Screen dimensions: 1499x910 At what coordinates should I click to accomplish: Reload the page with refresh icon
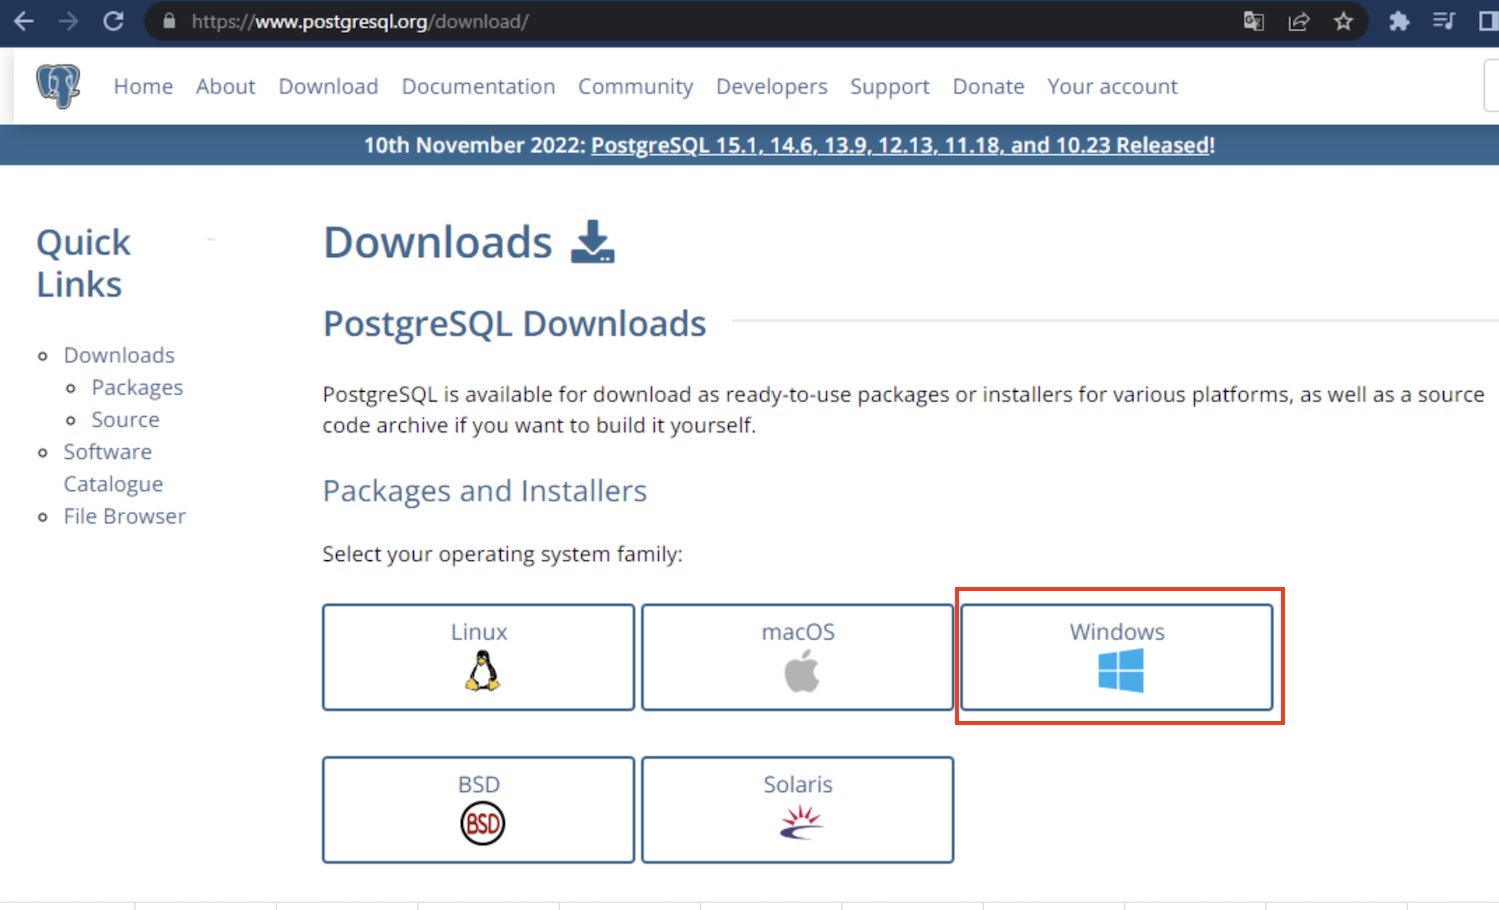(x=113, y=21)
